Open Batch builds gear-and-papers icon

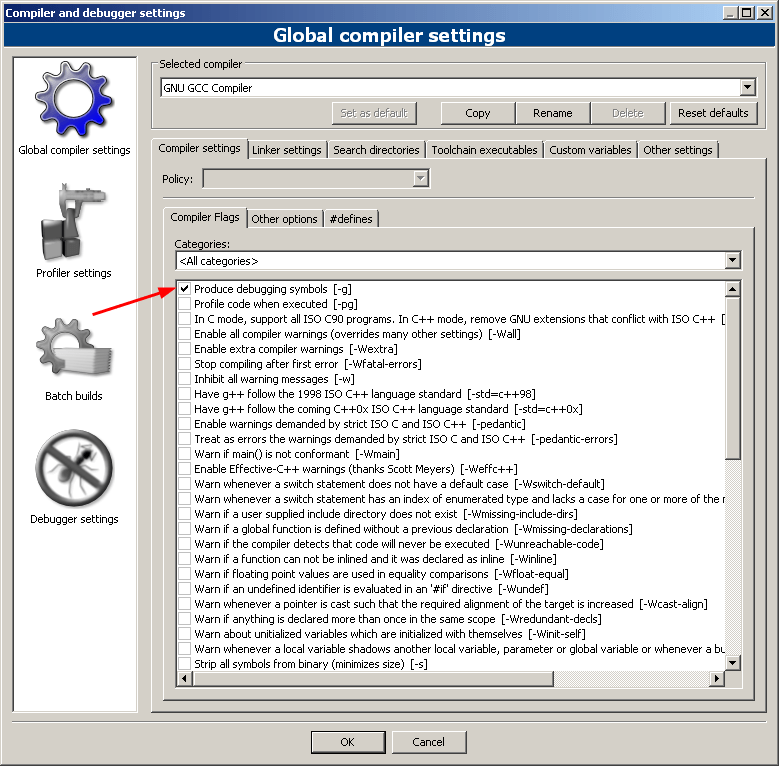[x=74, y=346]
